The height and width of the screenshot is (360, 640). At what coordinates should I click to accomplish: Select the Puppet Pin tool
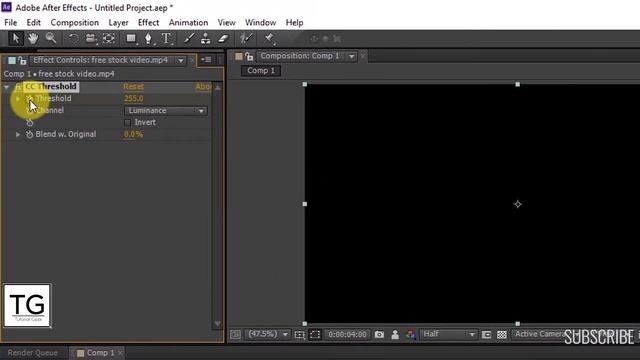point(269,39)
